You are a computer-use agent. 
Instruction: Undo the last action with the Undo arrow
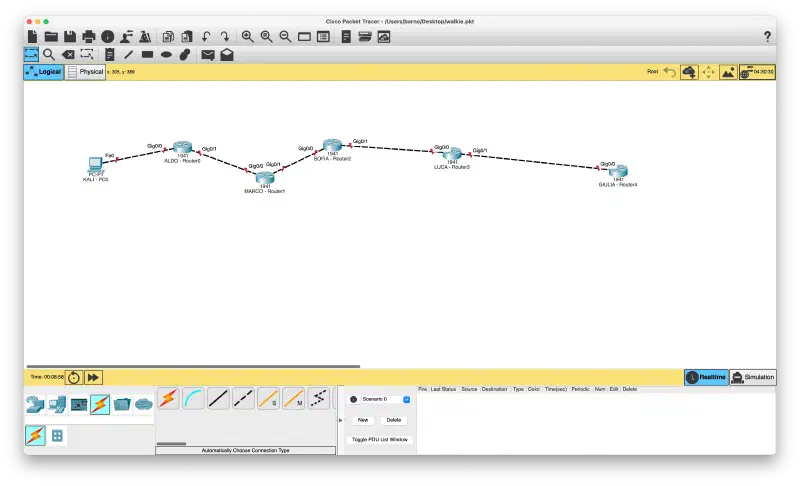pos(206,36)
